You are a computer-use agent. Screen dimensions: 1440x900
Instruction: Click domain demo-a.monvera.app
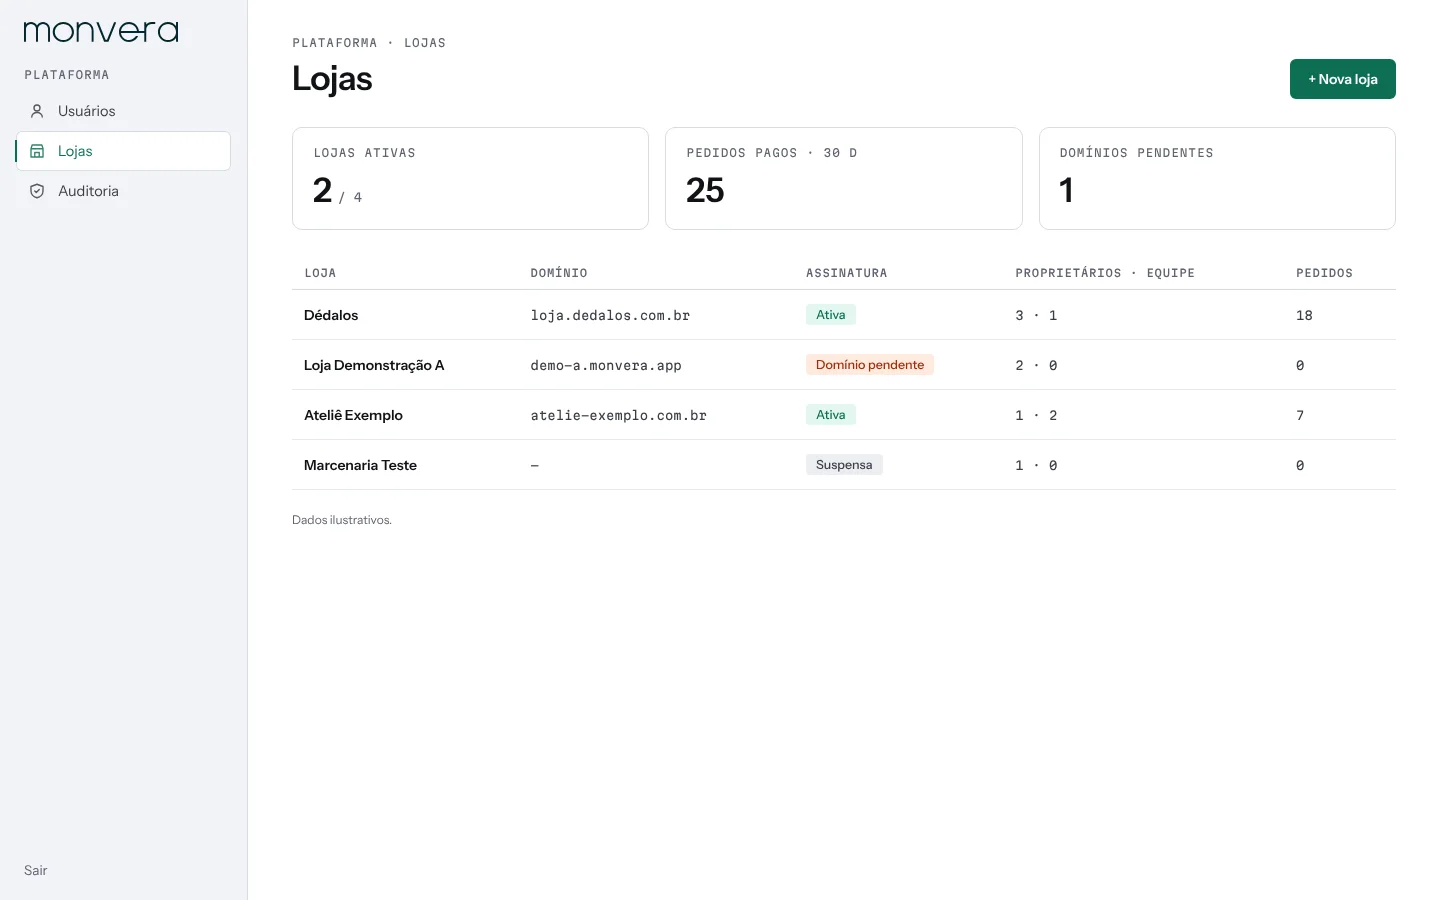(606, 365)
